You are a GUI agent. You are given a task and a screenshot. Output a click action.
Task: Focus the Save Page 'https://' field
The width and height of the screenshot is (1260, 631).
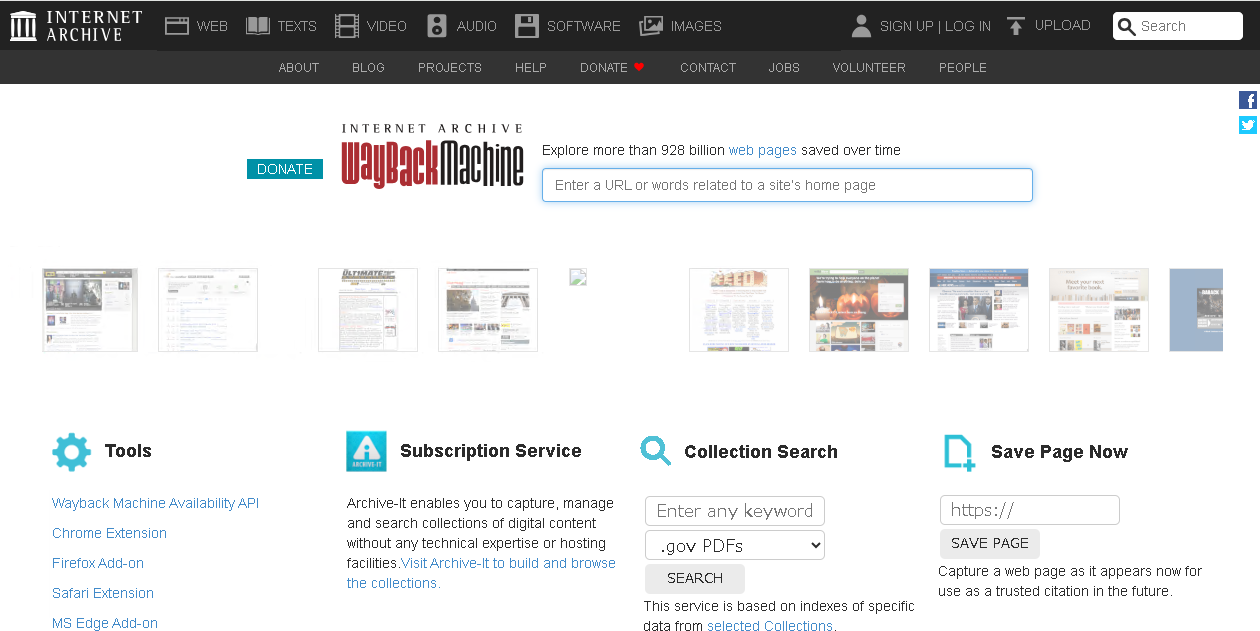pyautogui.click(x=1030, y=510)
